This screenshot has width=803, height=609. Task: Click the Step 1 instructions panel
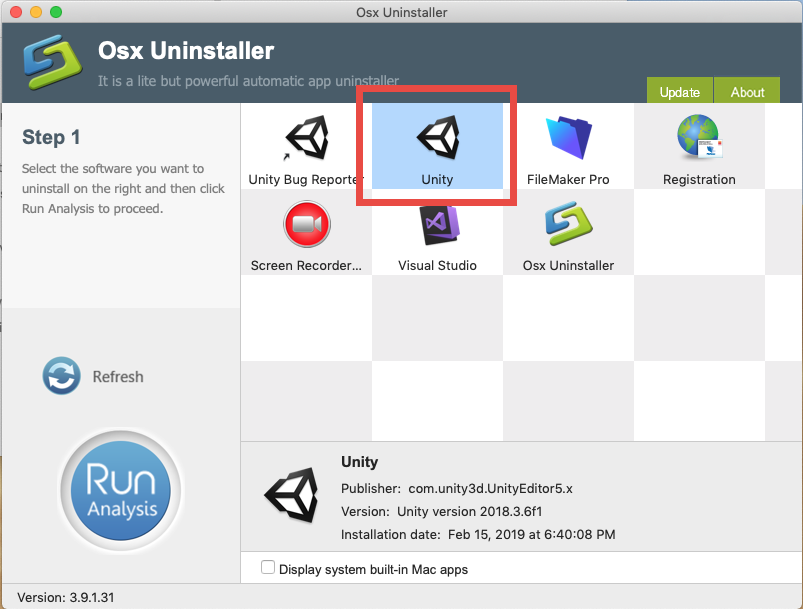tap(119, 180)
